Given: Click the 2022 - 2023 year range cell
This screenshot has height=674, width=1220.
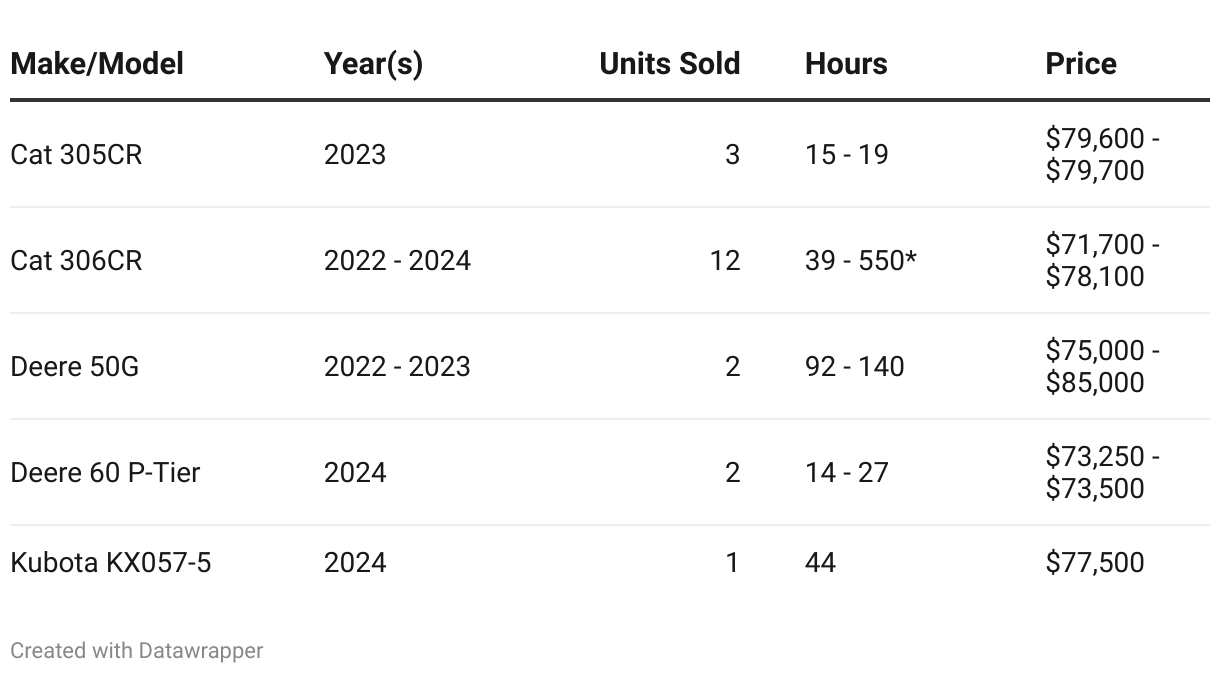Looking at the screenshot, I should [397, 367].
